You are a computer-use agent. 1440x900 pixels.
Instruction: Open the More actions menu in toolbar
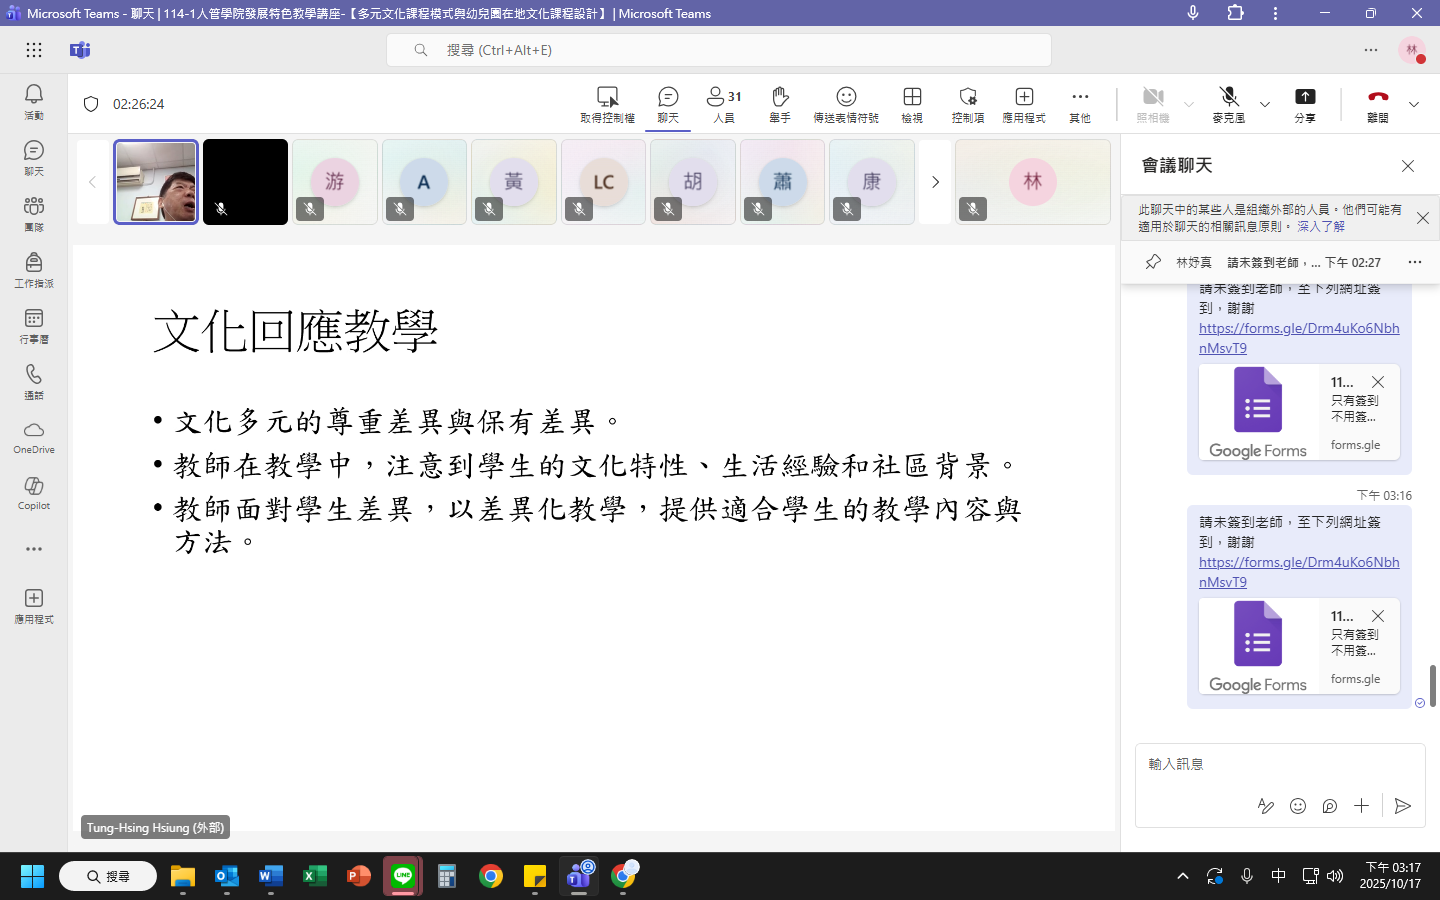1080,103
